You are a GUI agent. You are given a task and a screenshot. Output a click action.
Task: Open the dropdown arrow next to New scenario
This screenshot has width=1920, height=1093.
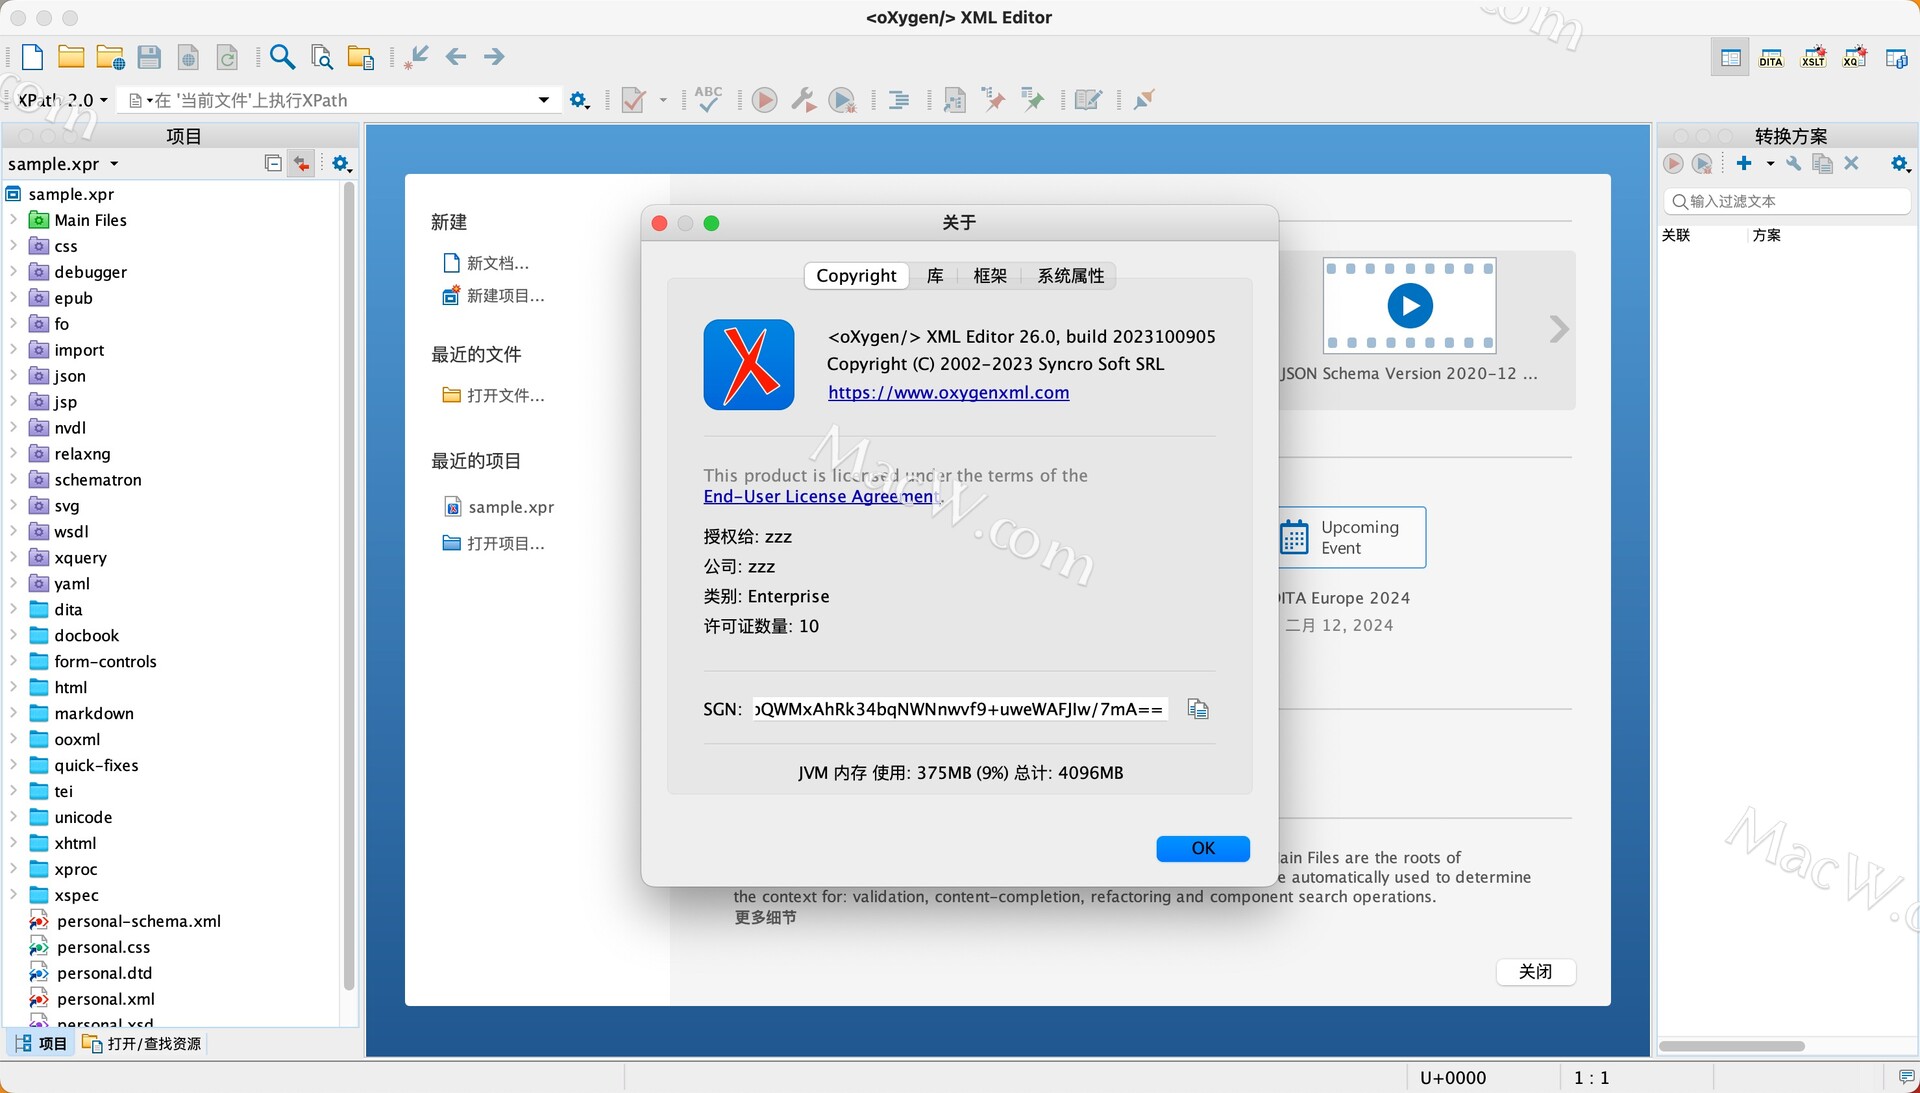point(1770,163)
